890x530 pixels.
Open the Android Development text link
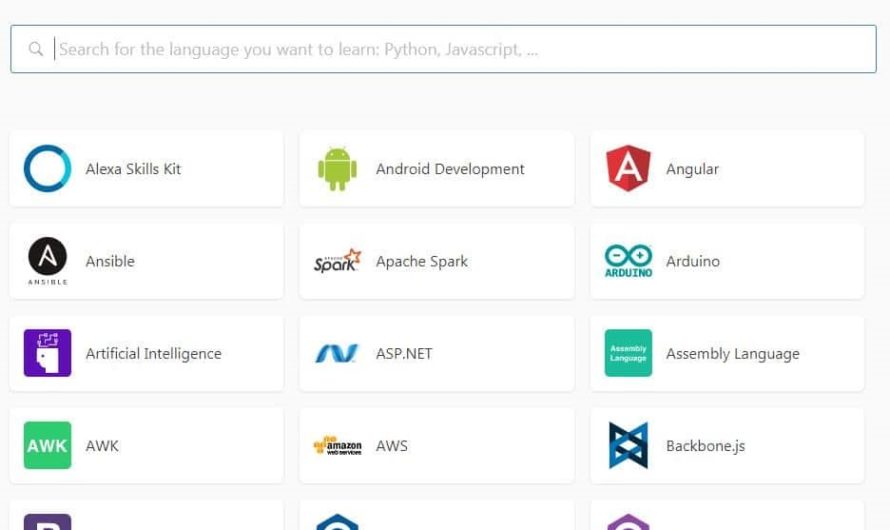(450, 169)
